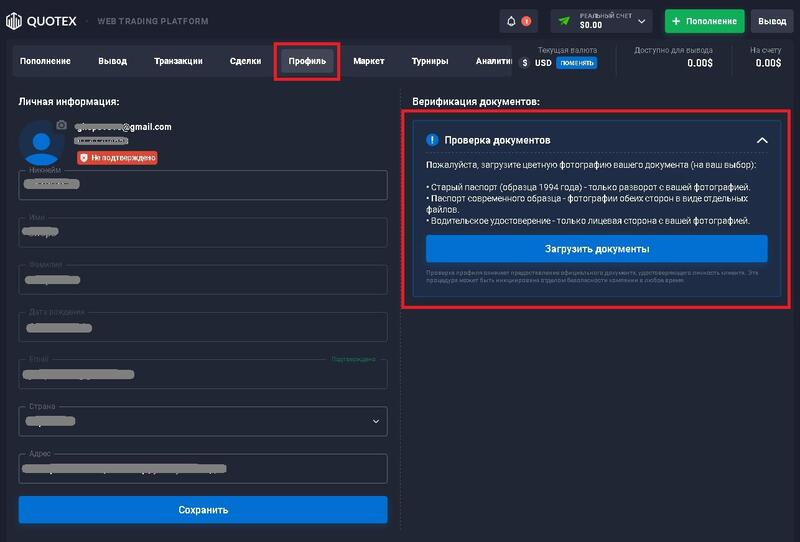
Task: Open the Вывод tab
Action: click(112, 61)
